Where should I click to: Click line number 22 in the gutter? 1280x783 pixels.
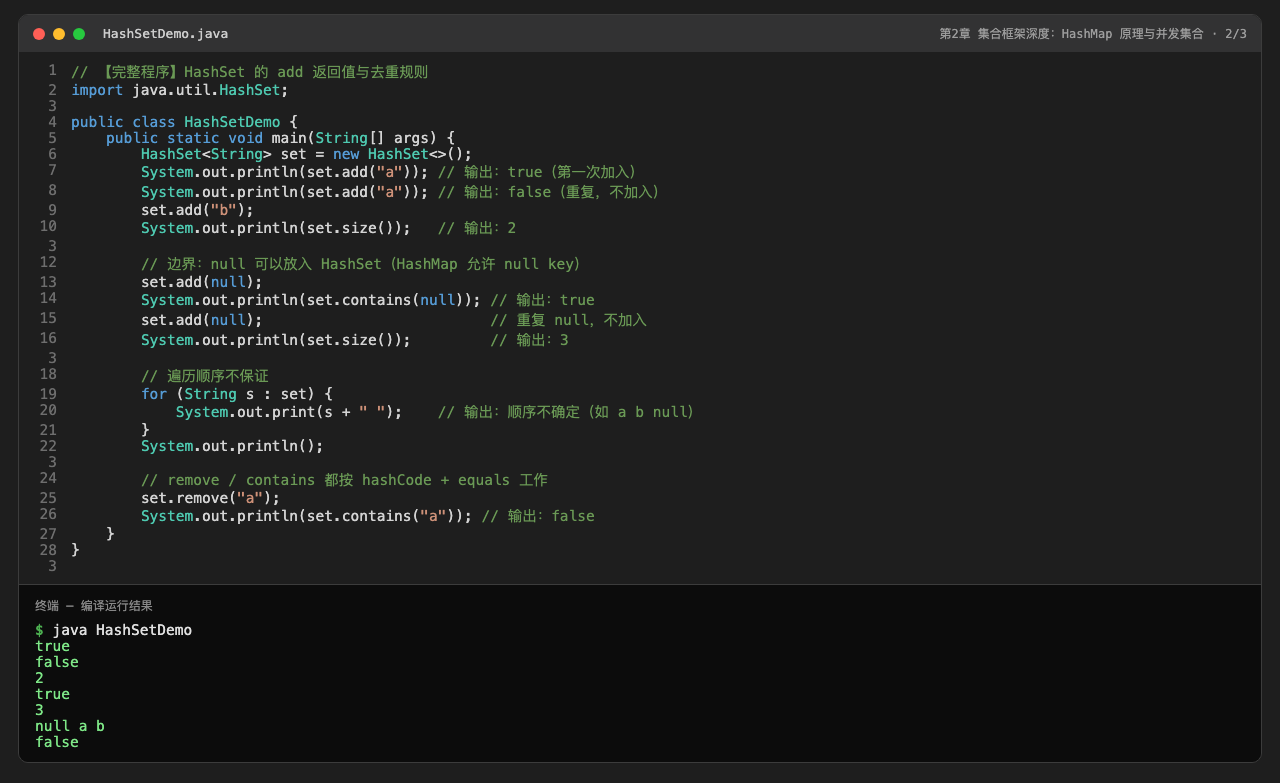(48, 446)
